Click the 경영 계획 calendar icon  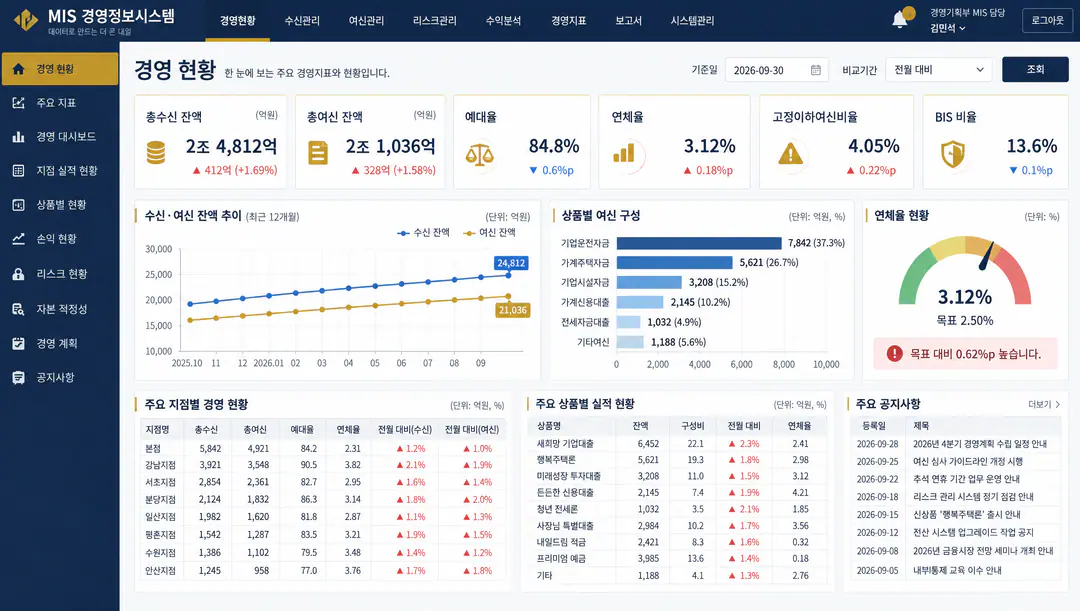point(19,343)
